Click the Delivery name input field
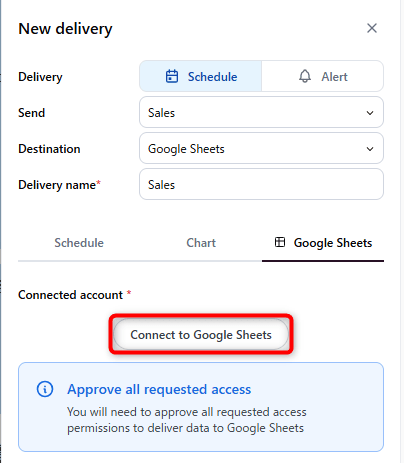This screenshot has height=463, width=404. pos(261,184)
